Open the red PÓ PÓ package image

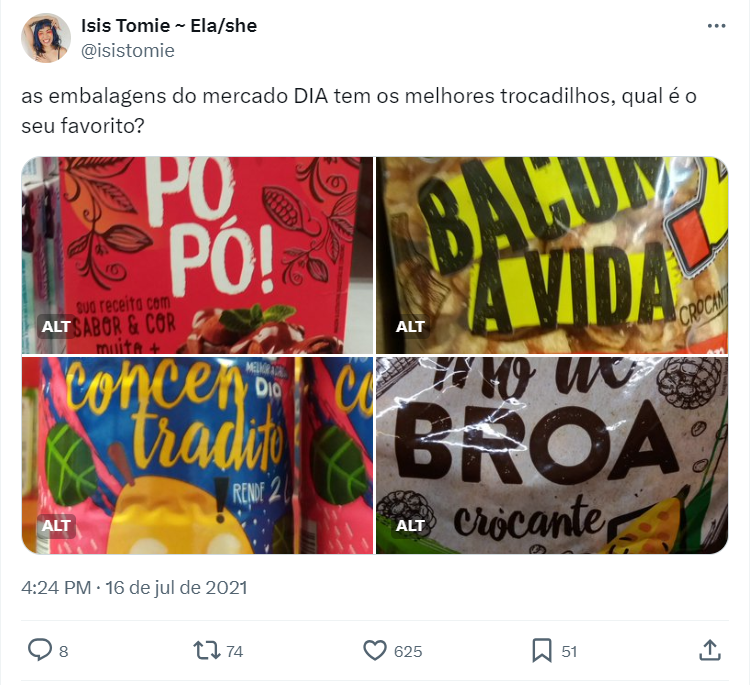pos(197,255)
